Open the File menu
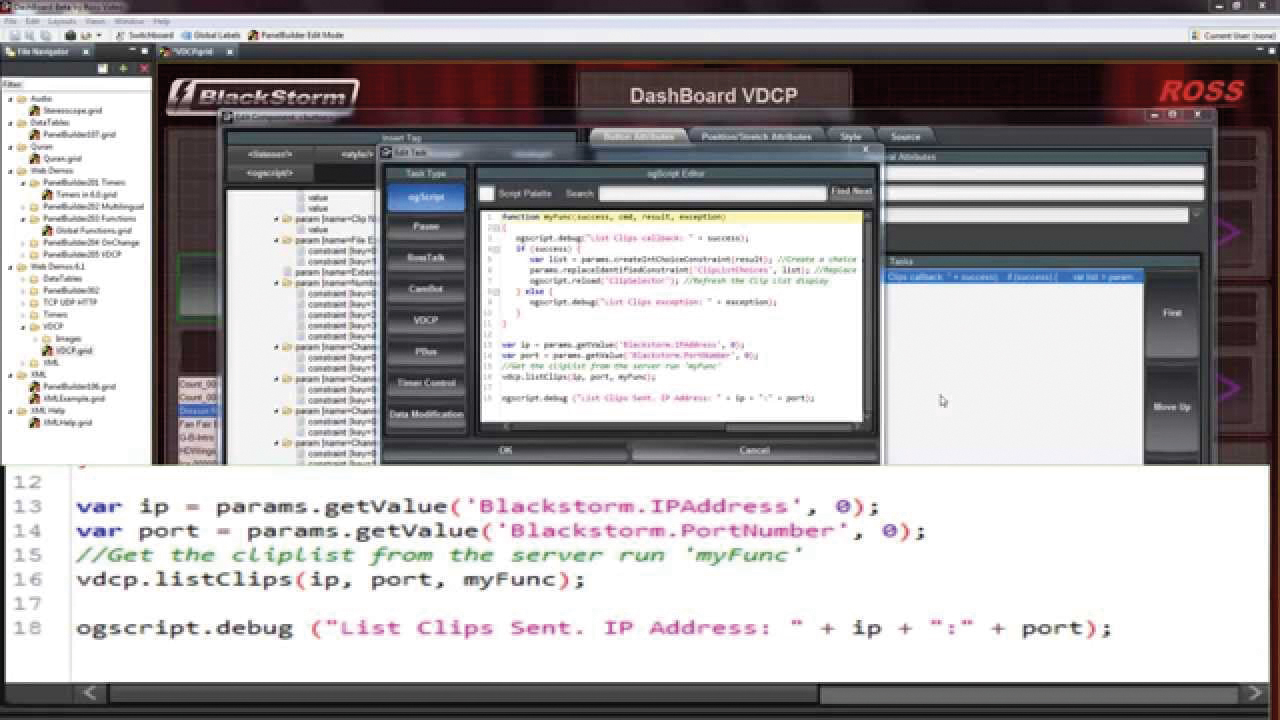The image size is (1280, 720). [11, 21]
